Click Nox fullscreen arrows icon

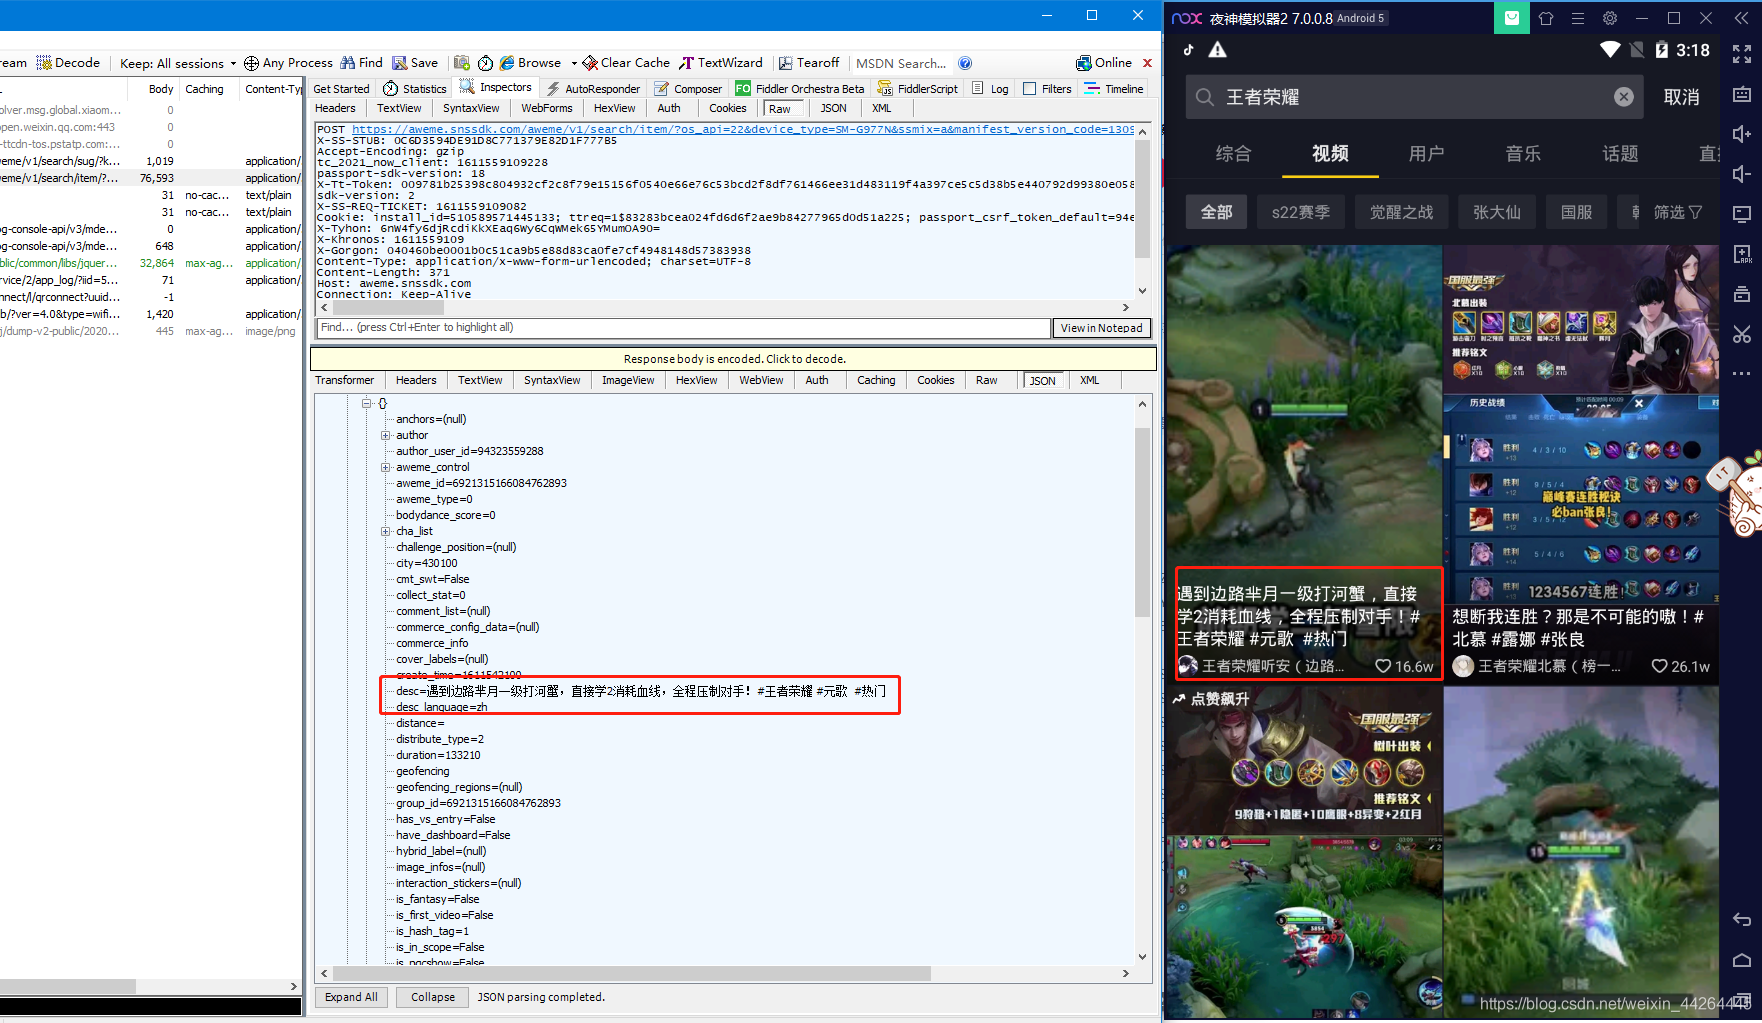point(1742,54)
